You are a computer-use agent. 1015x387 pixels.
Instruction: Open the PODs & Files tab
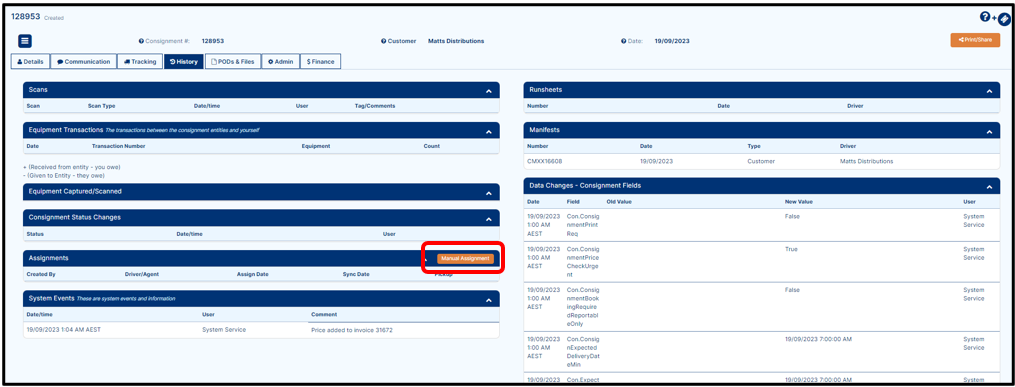point(233,61)
